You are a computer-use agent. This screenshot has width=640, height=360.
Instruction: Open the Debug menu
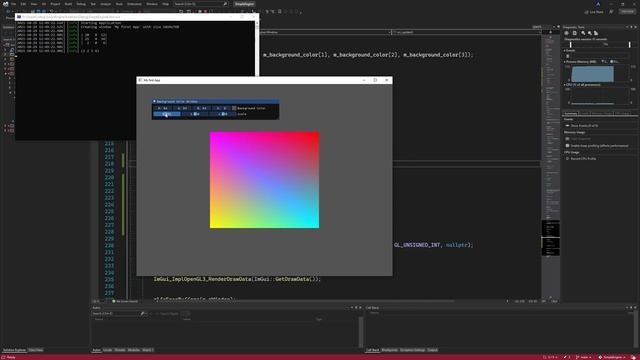coord(81,4)
